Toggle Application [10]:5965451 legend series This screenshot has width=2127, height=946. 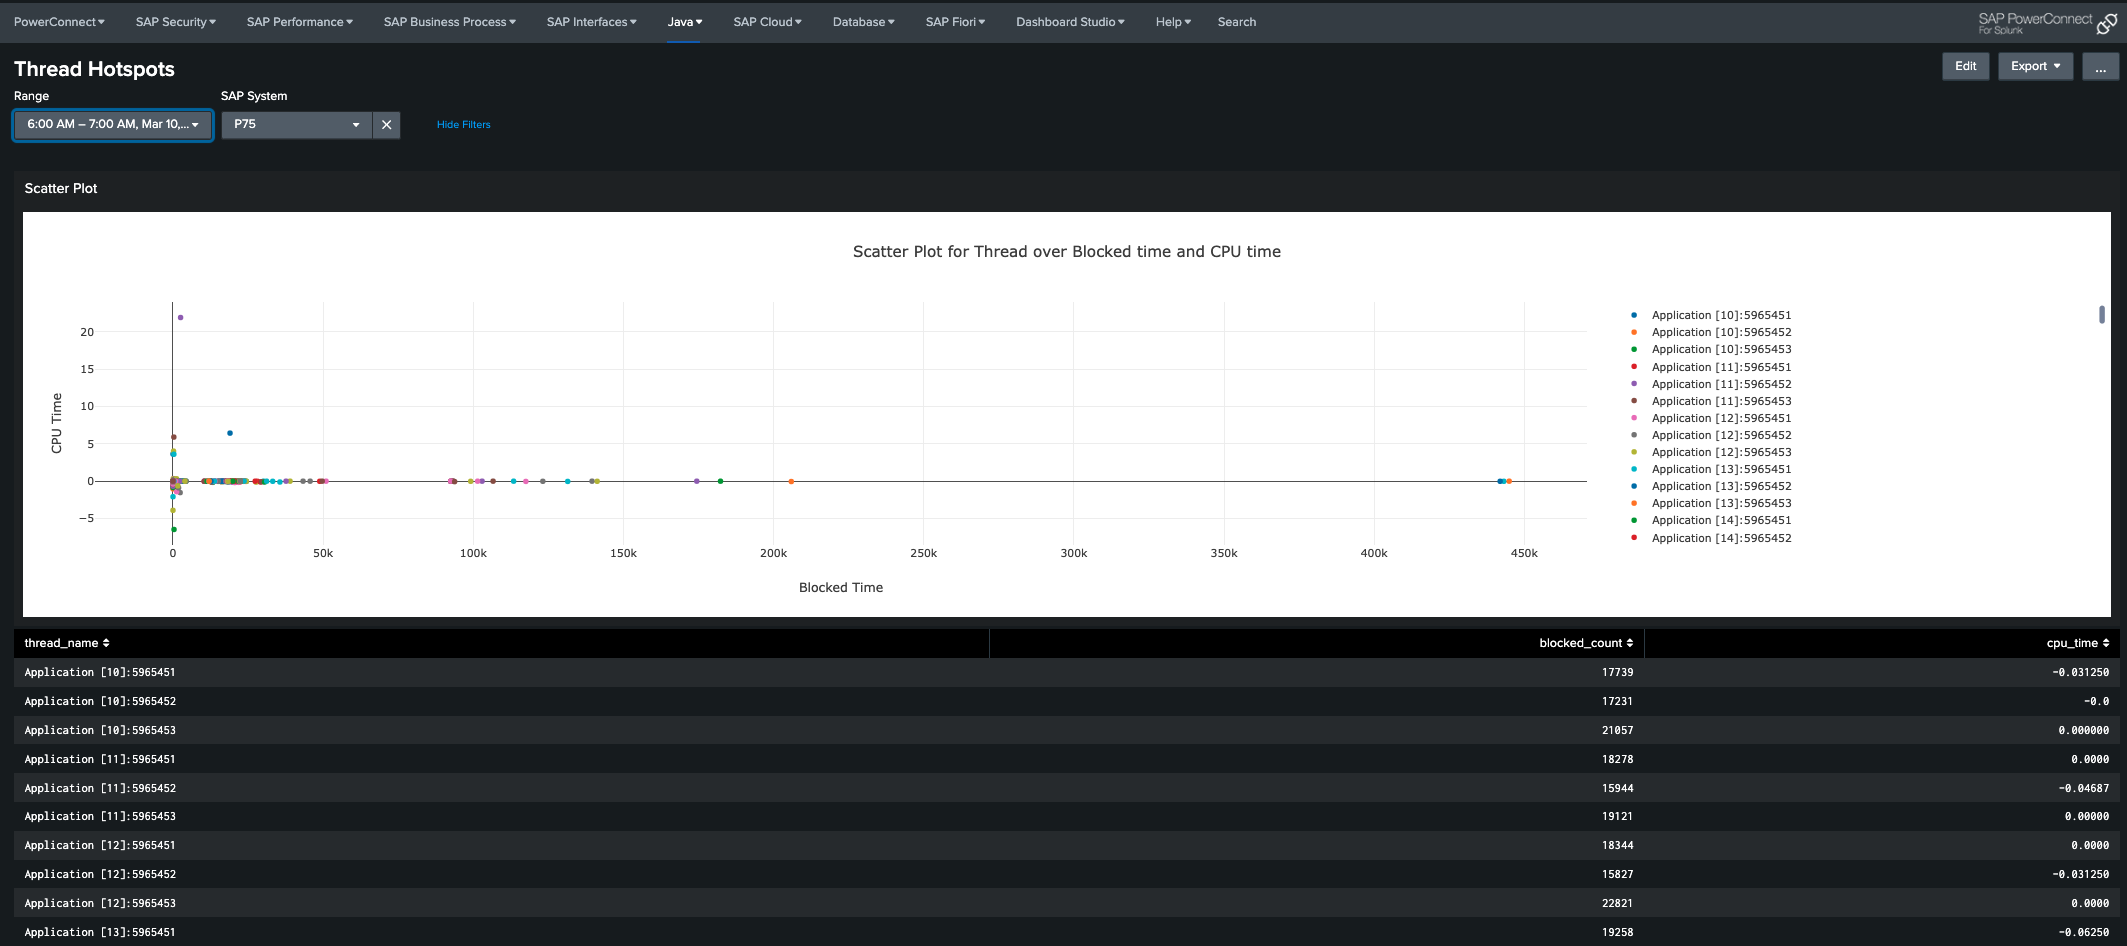click(x=1720, y=315)
